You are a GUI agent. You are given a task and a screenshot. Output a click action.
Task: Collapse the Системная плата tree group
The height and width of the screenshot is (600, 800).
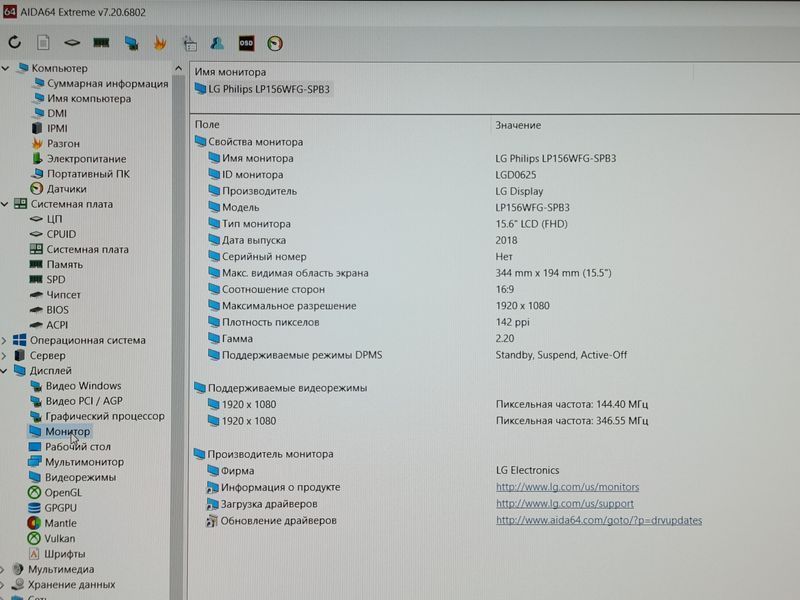(5, 204)
